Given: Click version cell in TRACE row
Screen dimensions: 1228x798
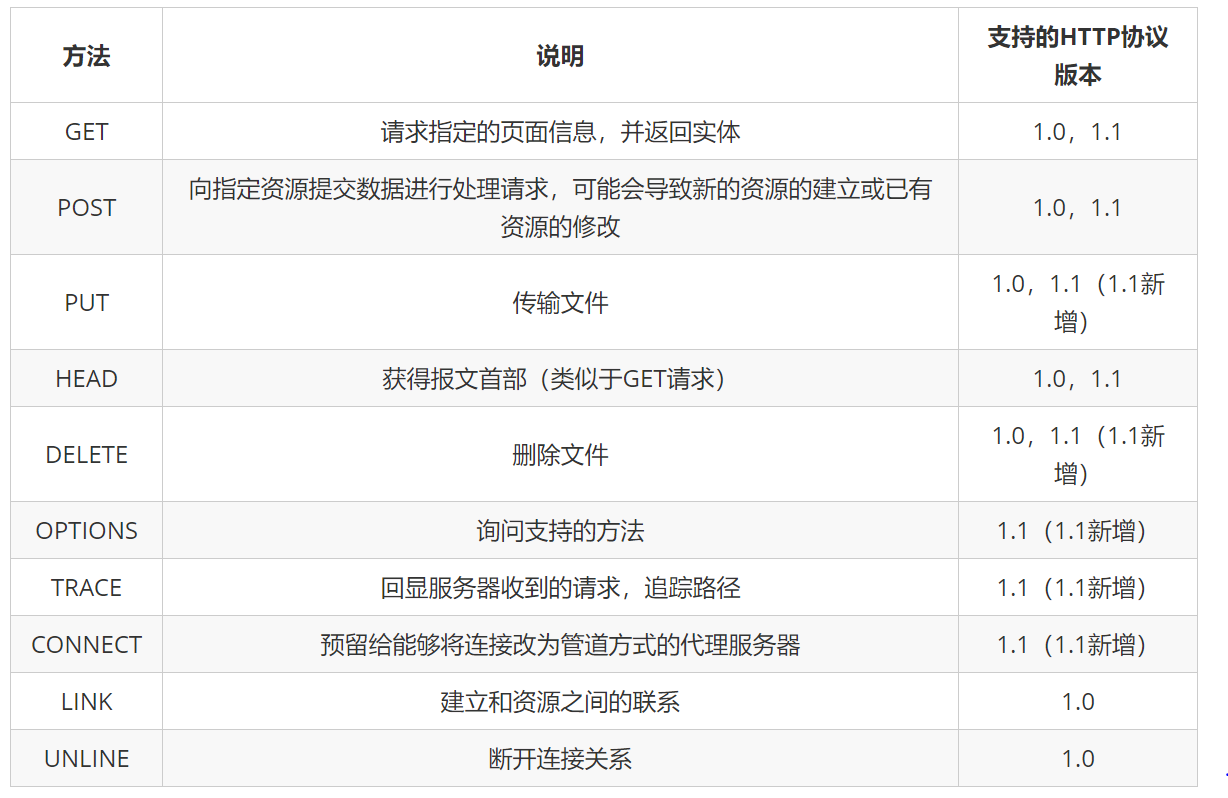Looking at the screenshot, I should coord(1078,587).
